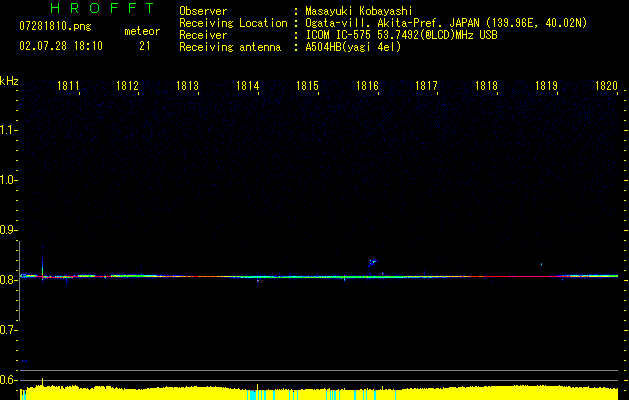Click the 1820 time axis label
This screenshot has height=400, width=629.
click(606, 86)
